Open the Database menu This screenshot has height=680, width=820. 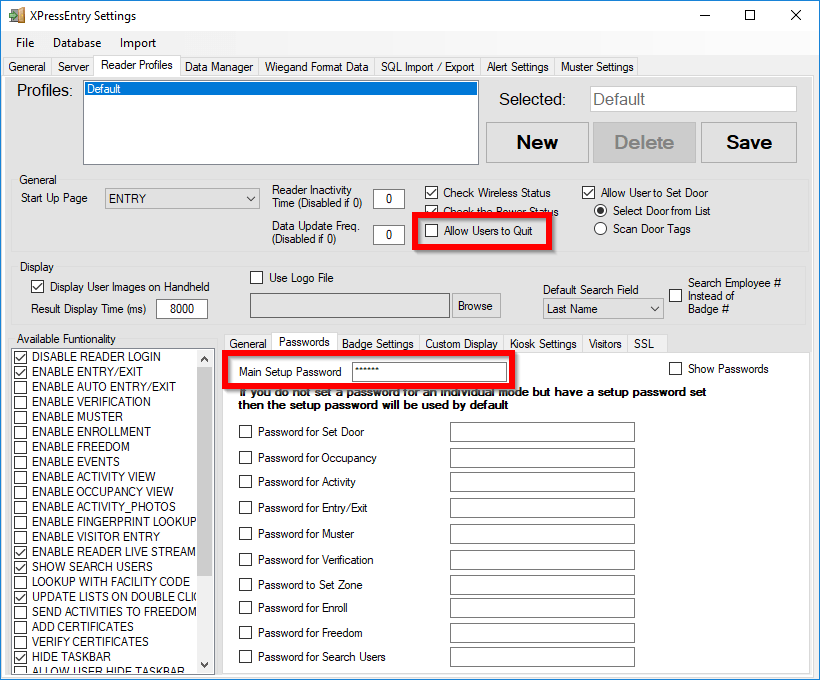(x=77, y=43)
